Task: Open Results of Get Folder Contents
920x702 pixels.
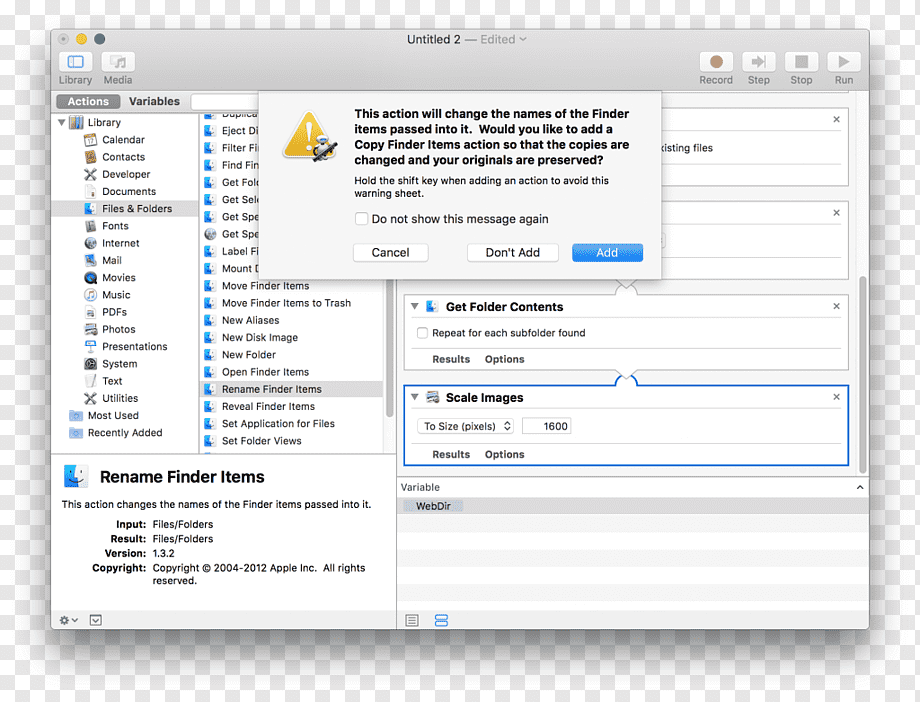Action: [x=451, y=359]
